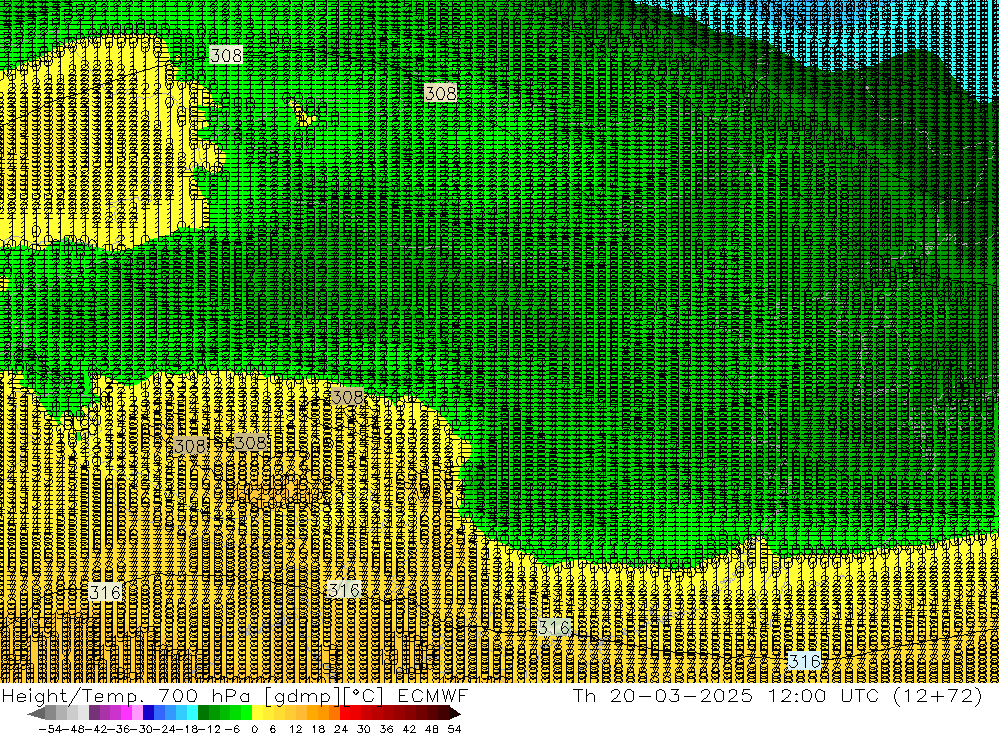Click the gray left arrow end of the colorbar

coord(36,713)
